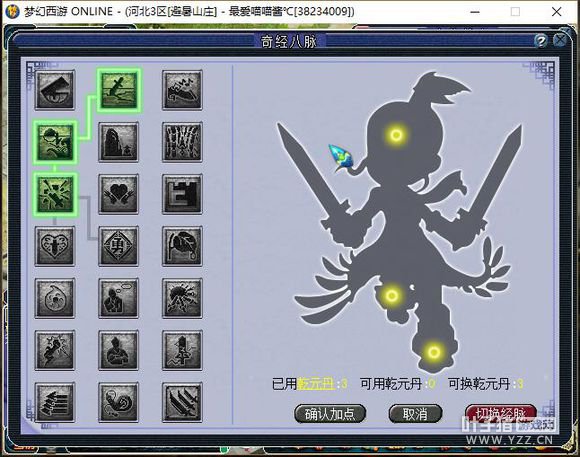Choose the bamboo stalks skill icon
580x457 pixels.
(x=182, y=142)
